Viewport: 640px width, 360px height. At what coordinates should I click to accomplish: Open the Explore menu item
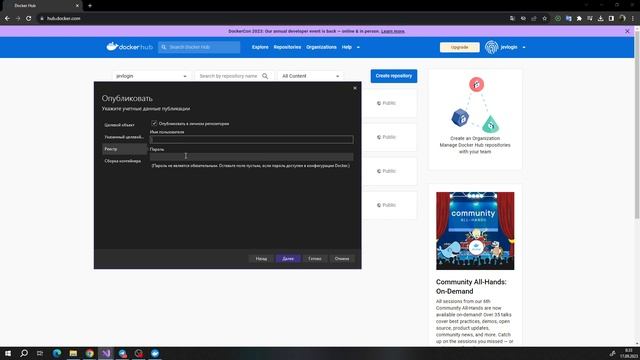coord(260,47)
